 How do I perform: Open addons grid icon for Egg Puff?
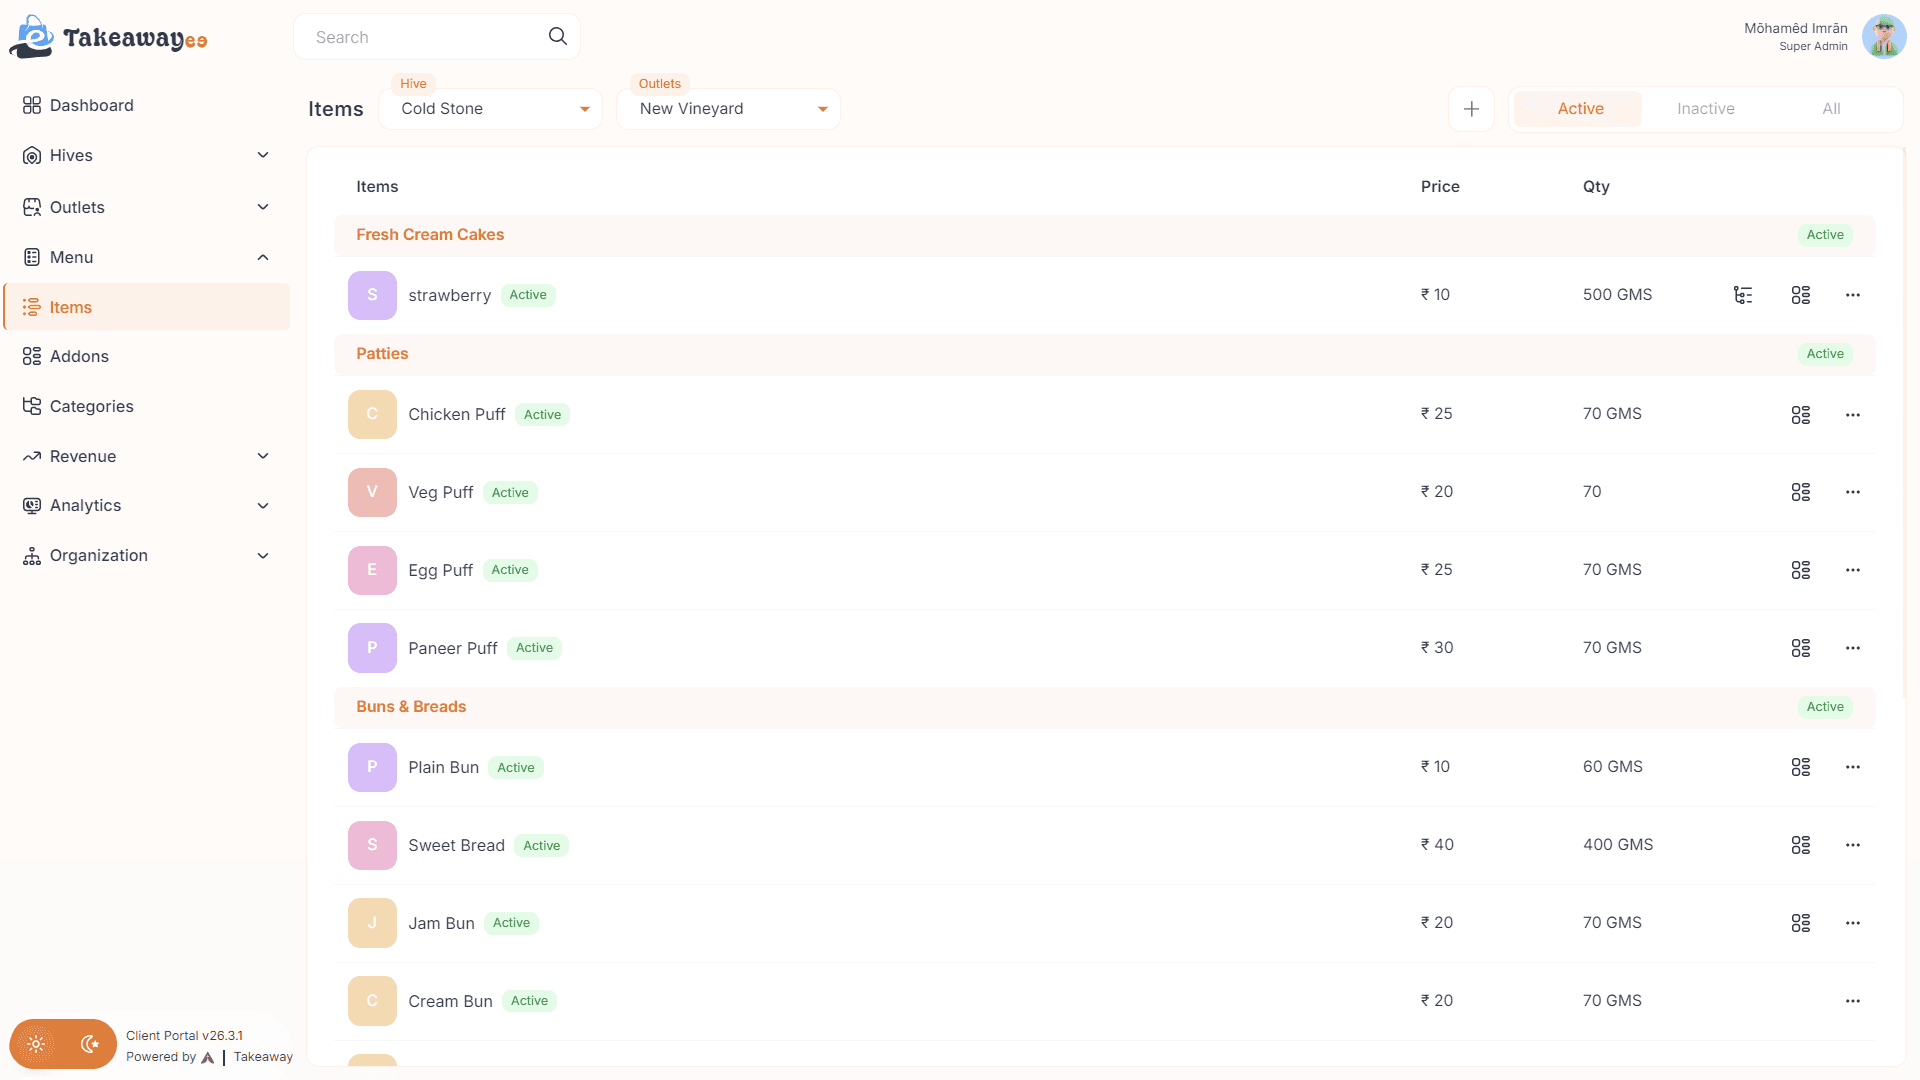tap(1801, 570)
